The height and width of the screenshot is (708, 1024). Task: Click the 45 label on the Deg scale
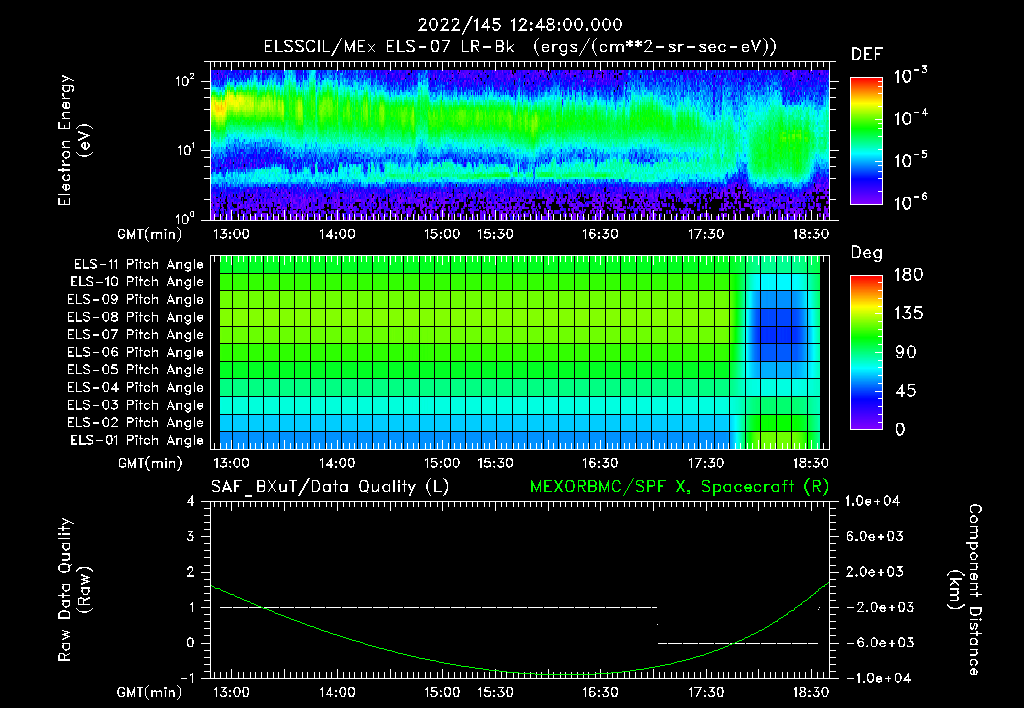tap(905, 391)
